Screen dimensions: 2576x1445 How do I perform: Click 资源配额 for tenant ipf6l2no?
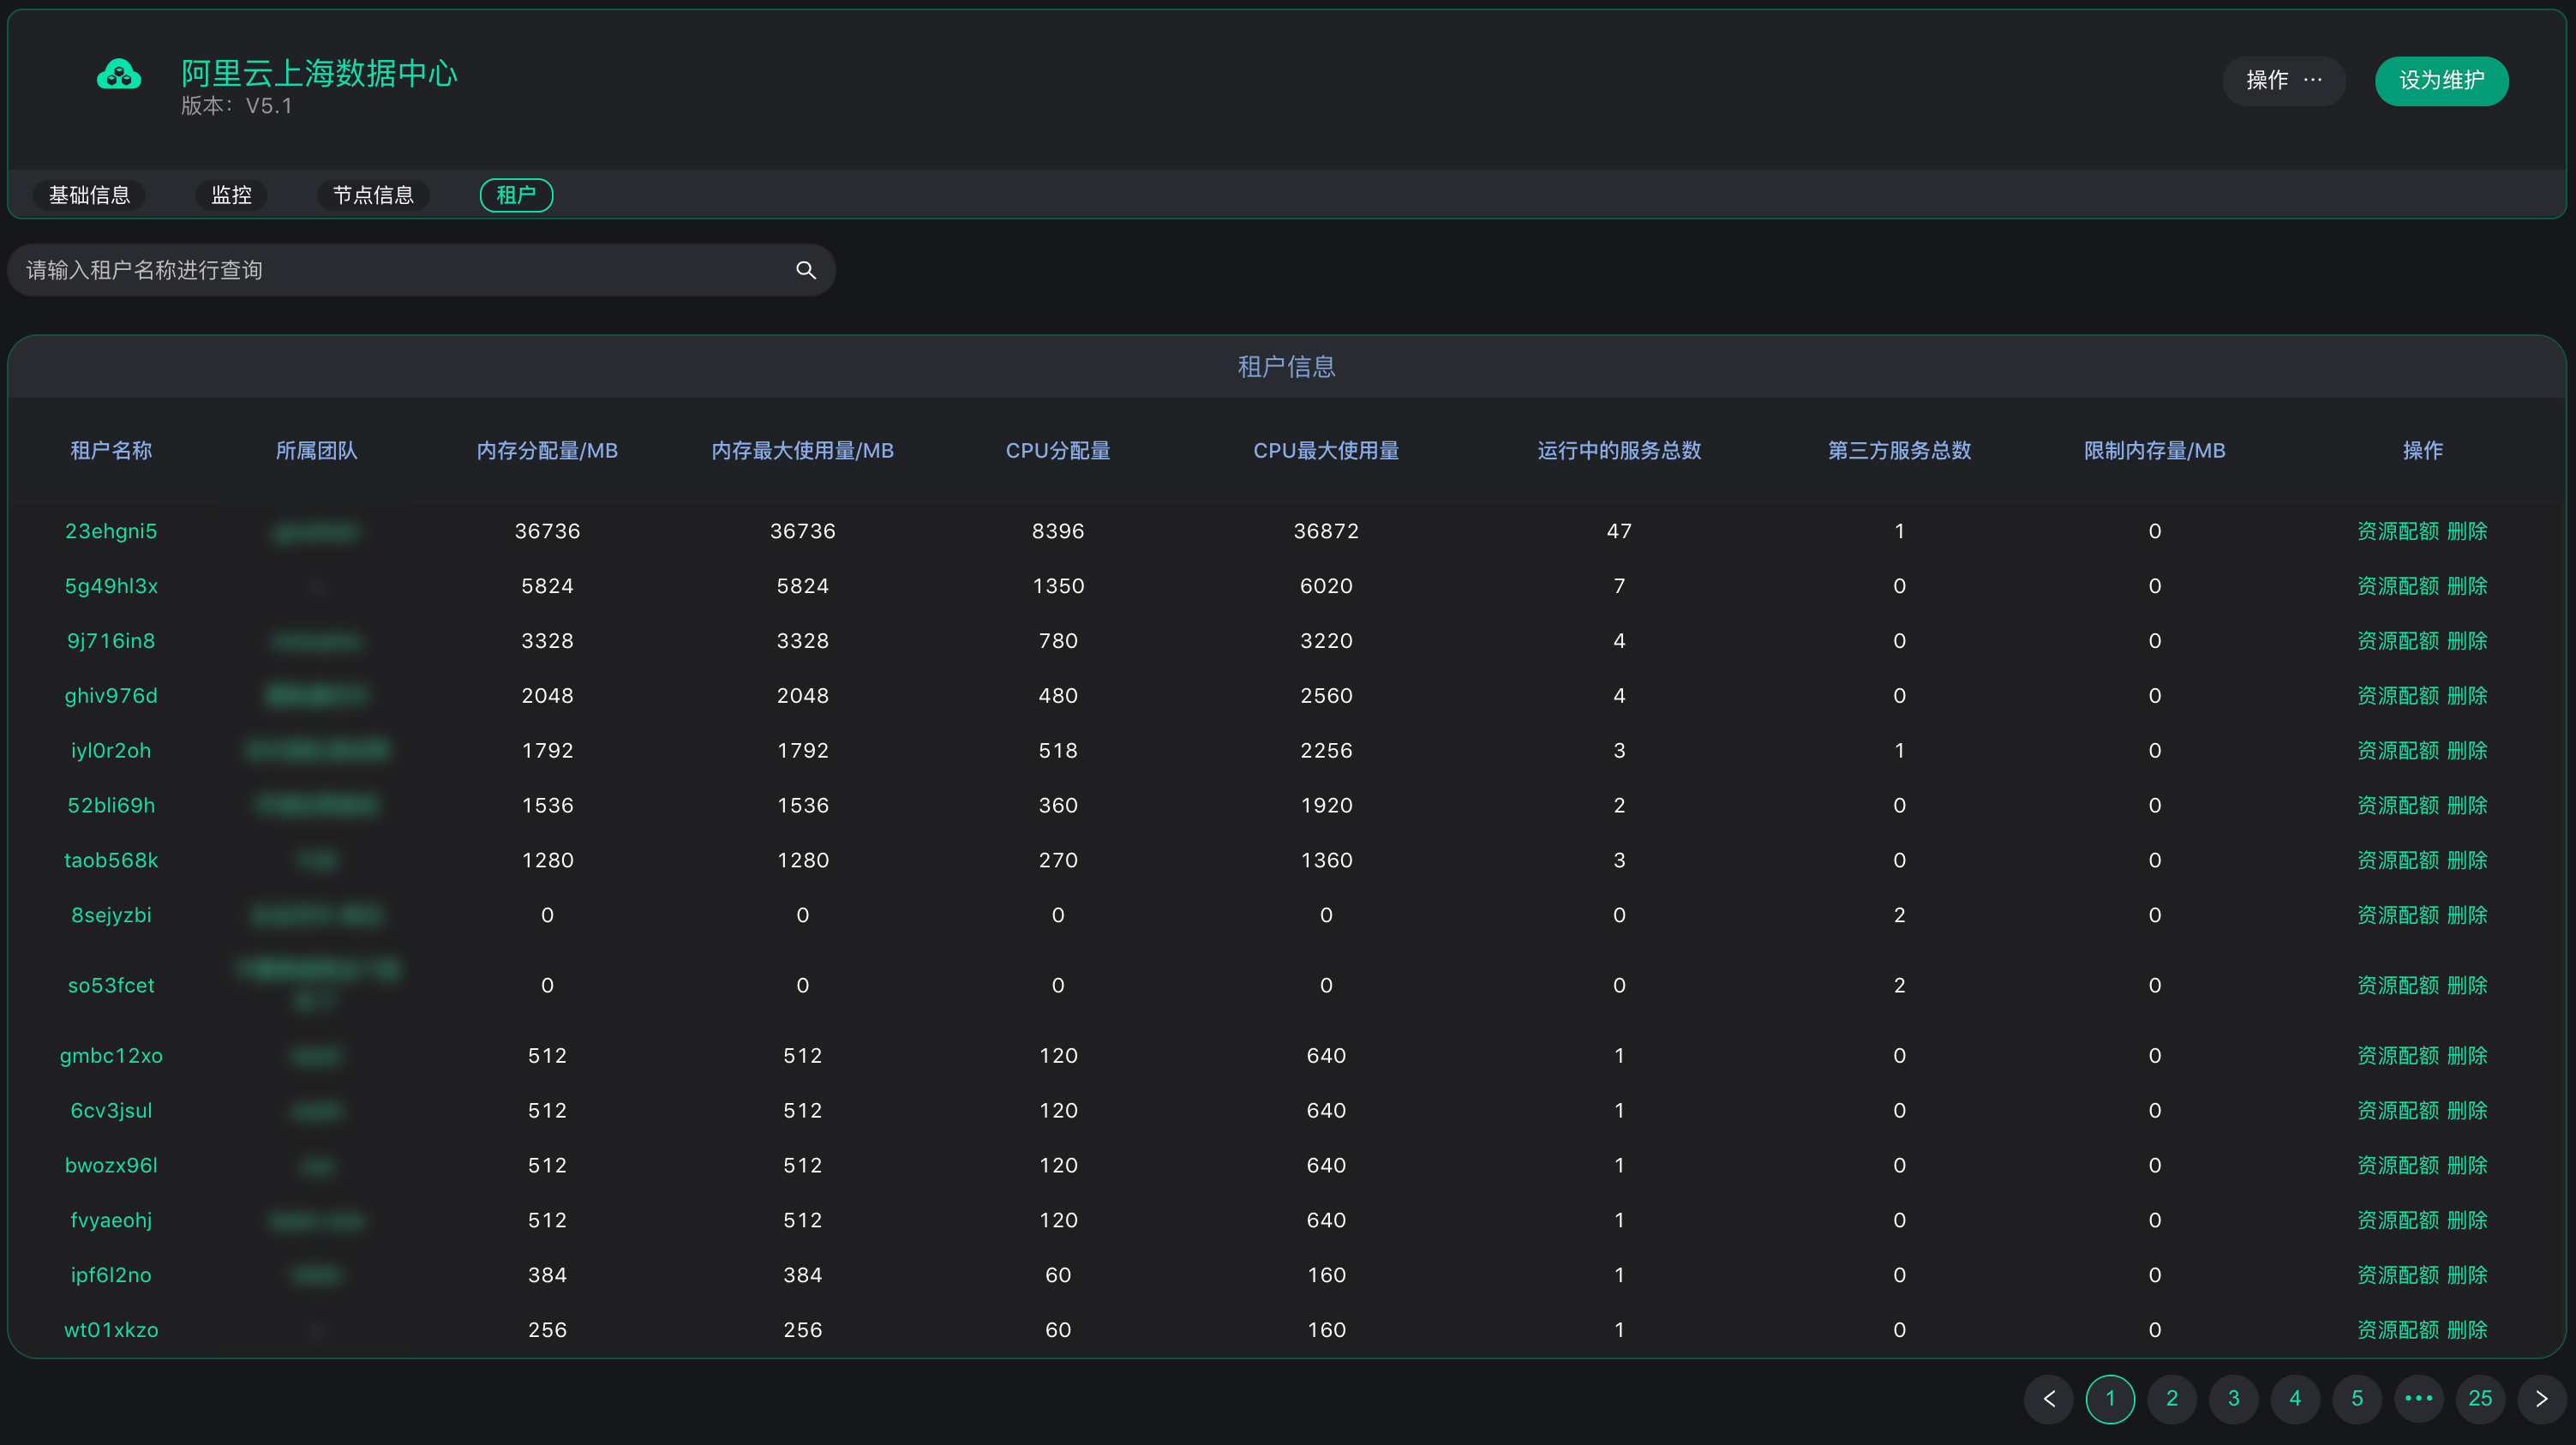coord(2397,1276)
